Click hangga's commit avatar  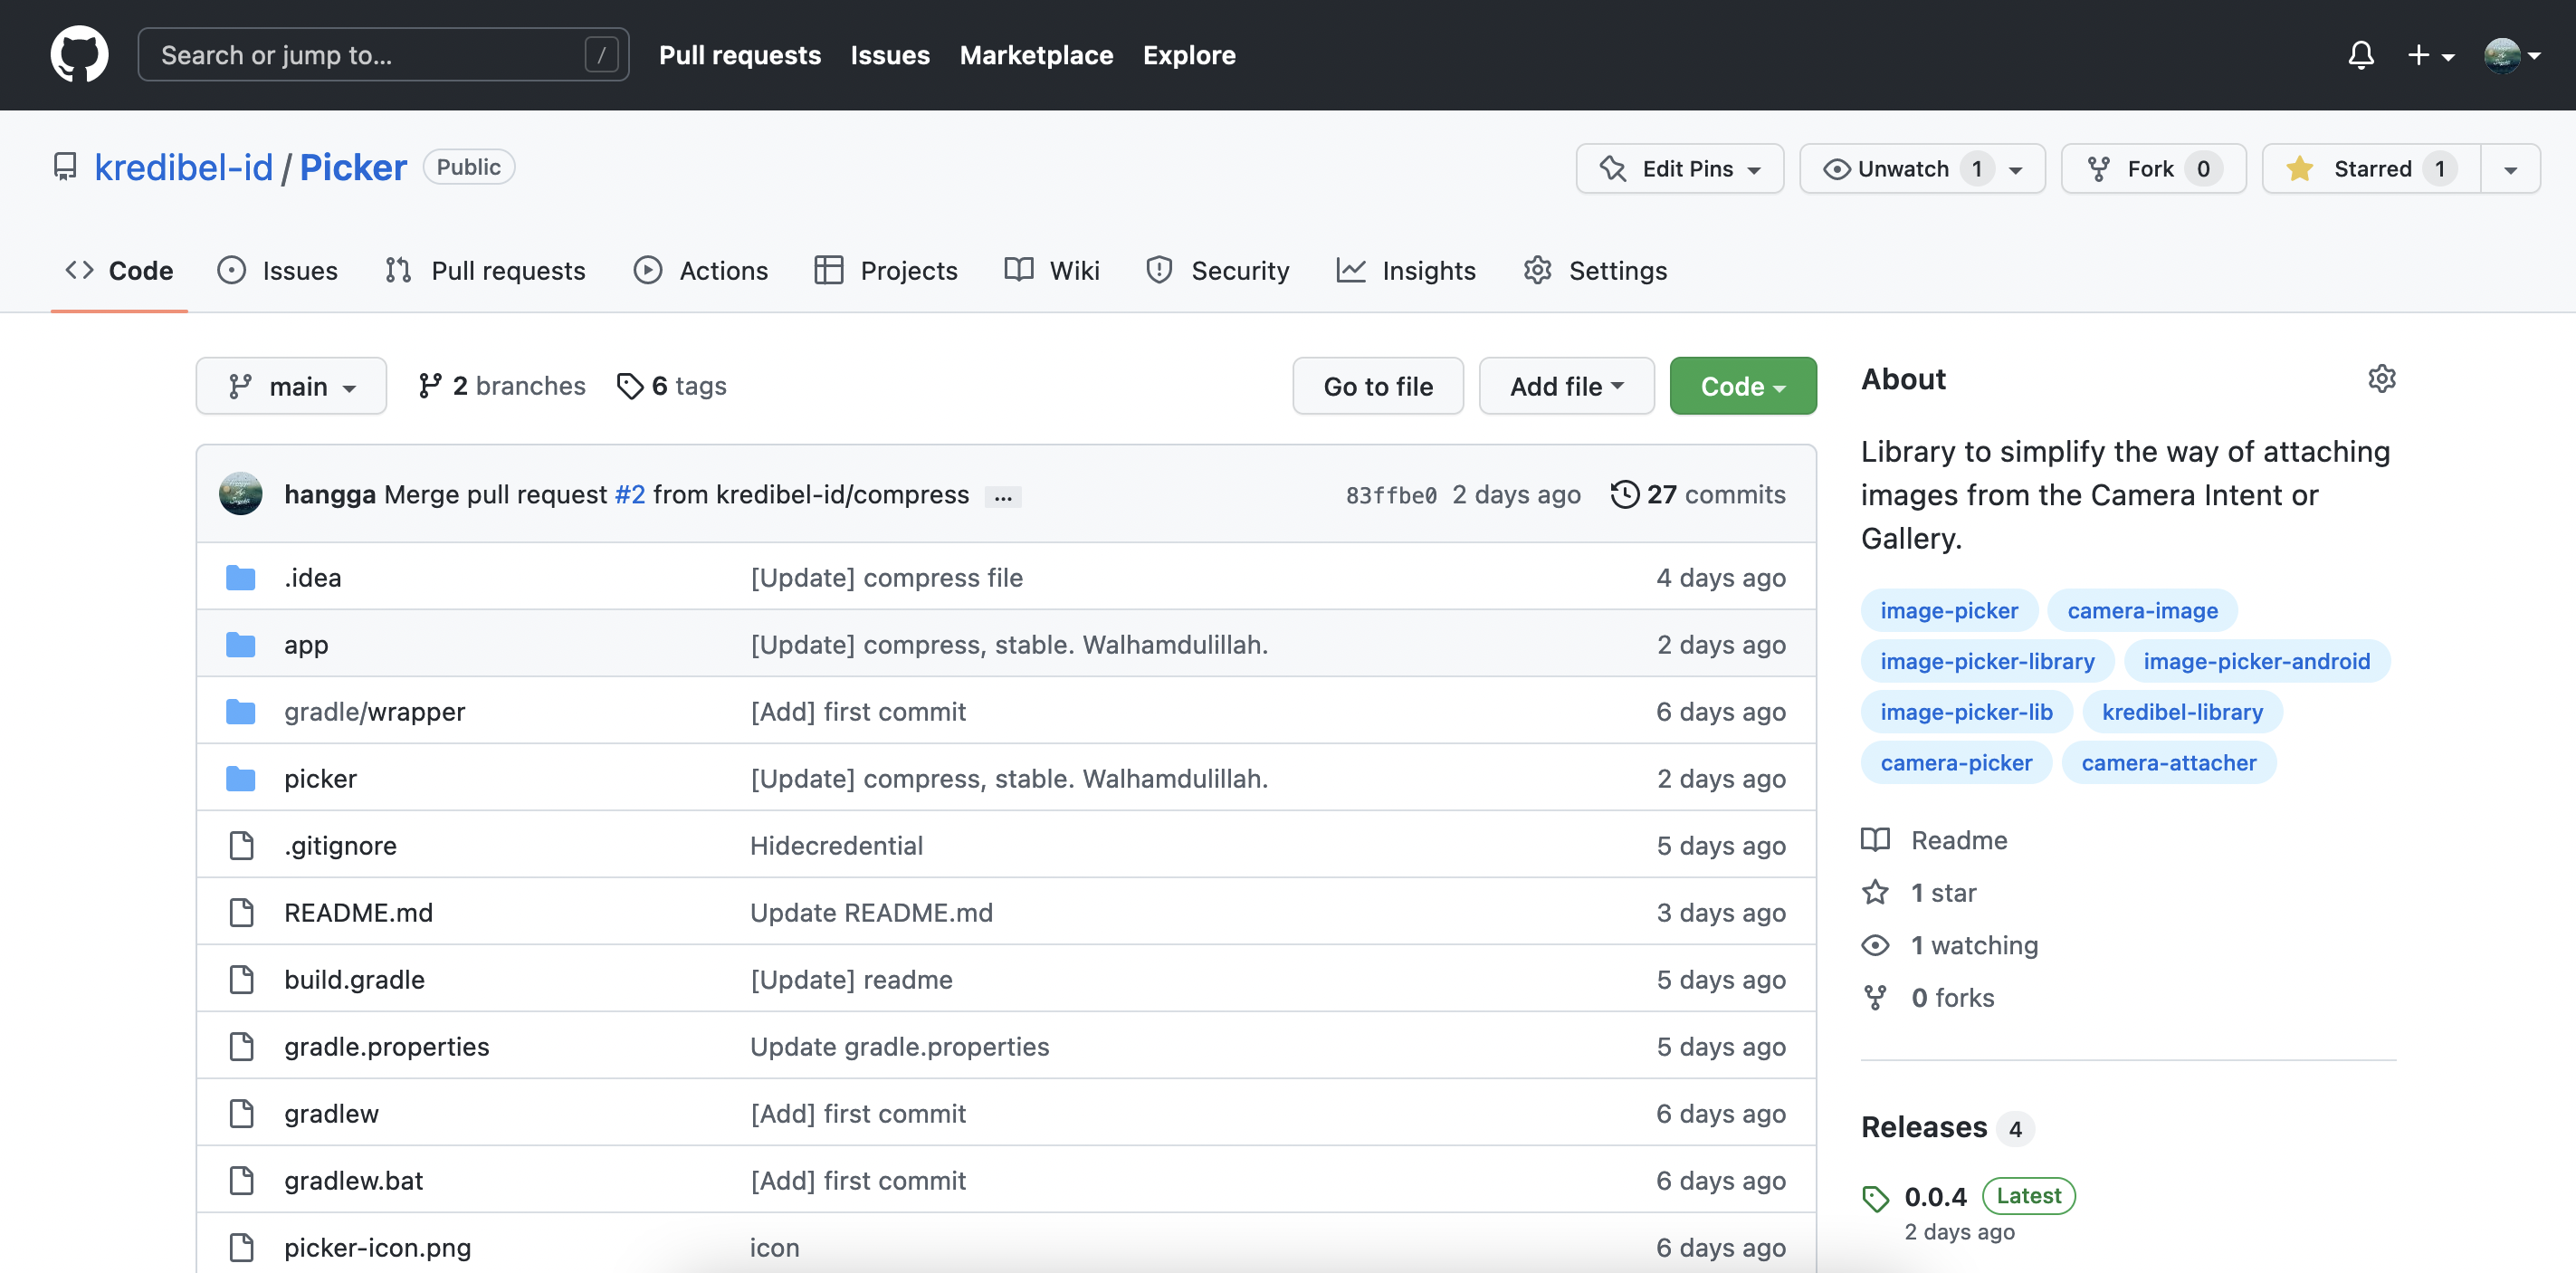click(x=240, y=494)
